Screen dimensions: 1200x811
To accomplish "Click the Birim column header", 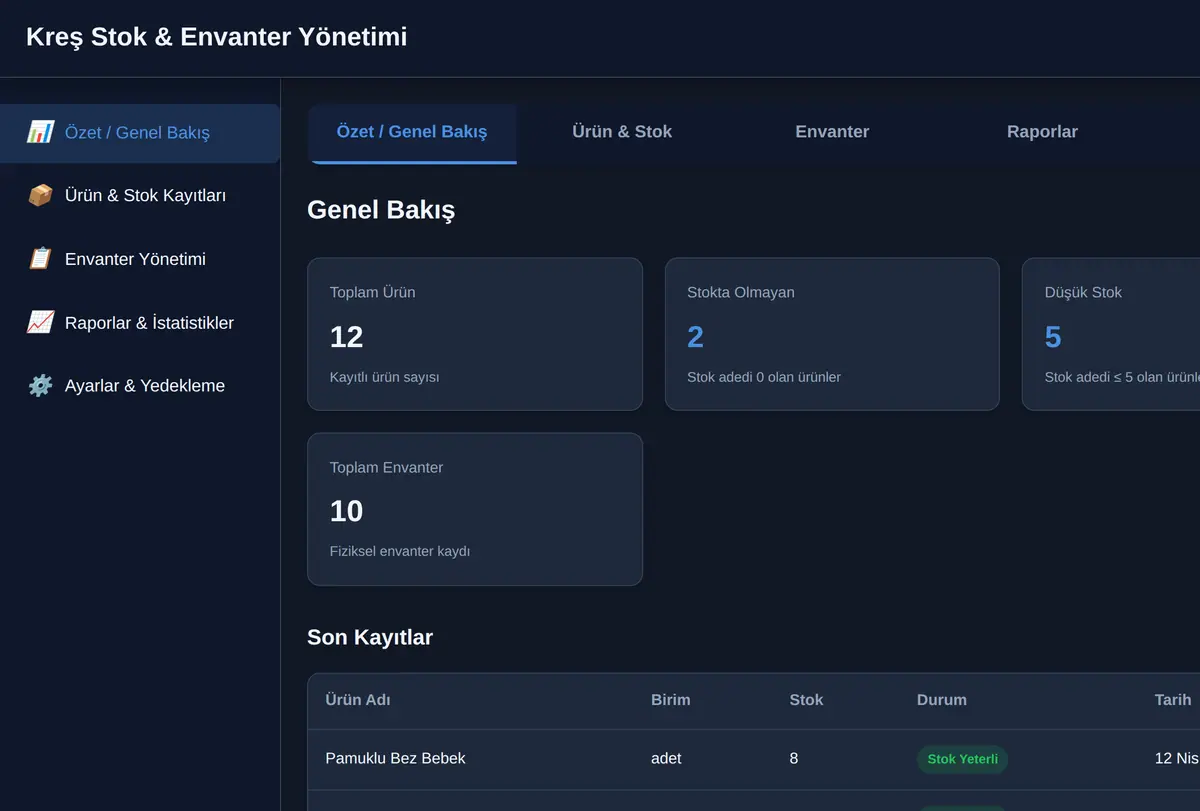I will coord(671,700).
